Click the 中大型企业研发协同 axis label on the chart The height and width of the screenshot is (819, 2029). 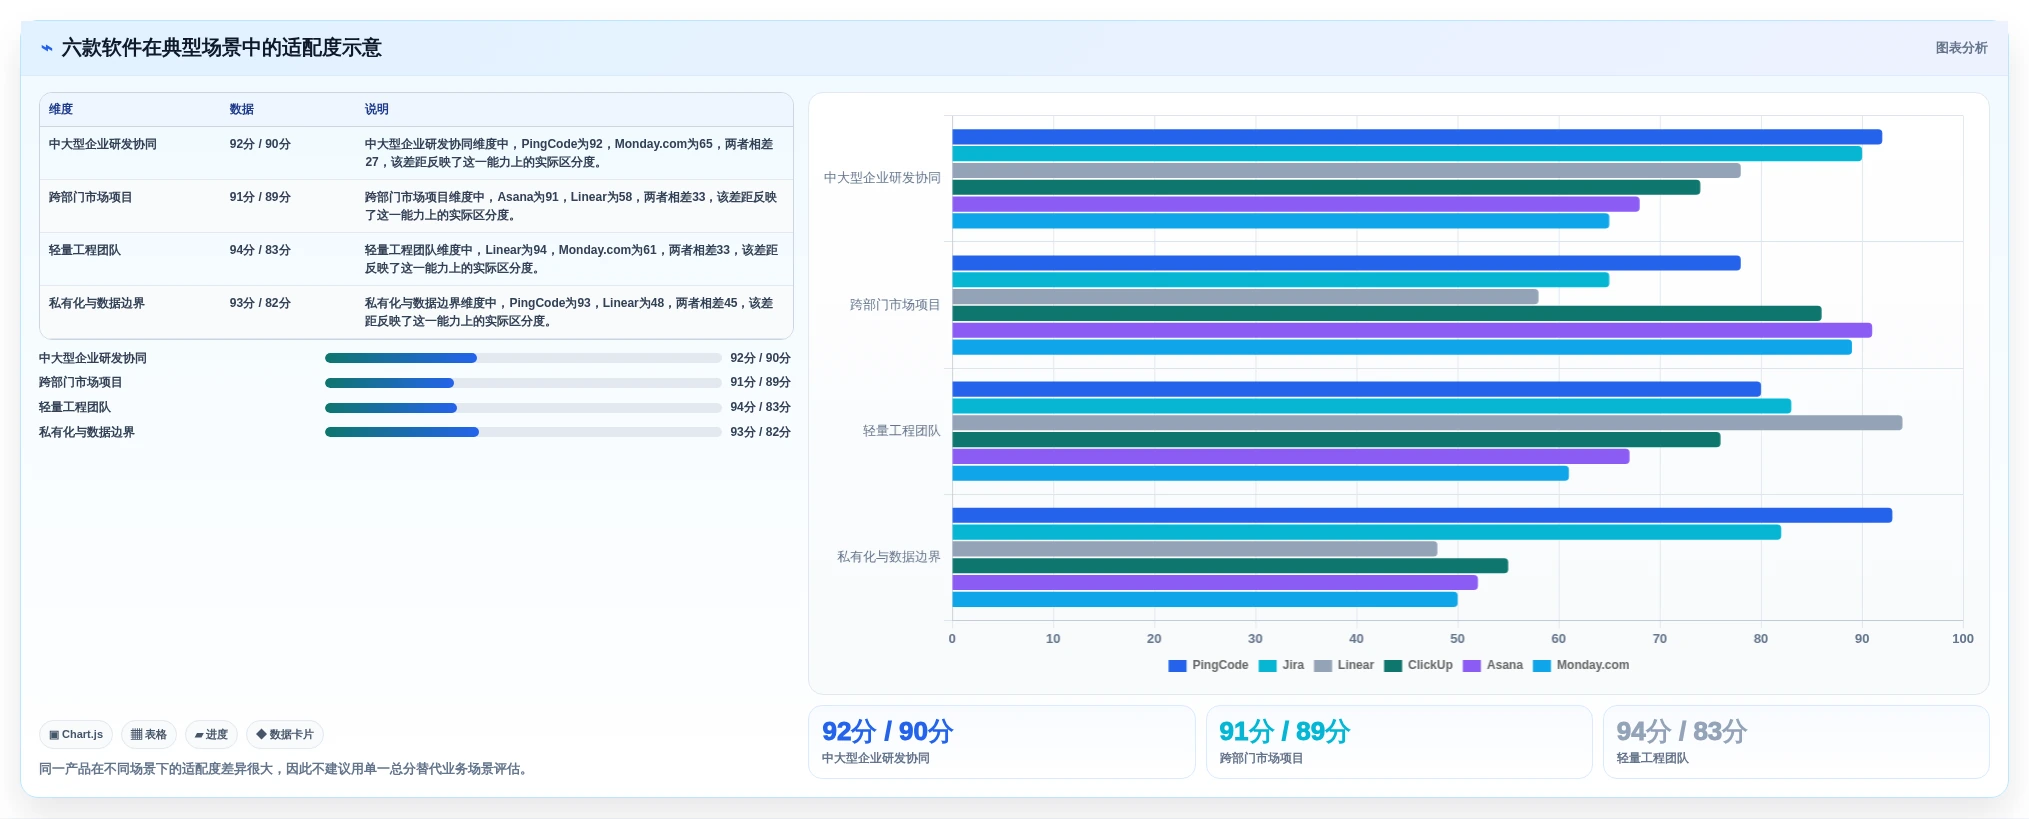coord(882,178)
